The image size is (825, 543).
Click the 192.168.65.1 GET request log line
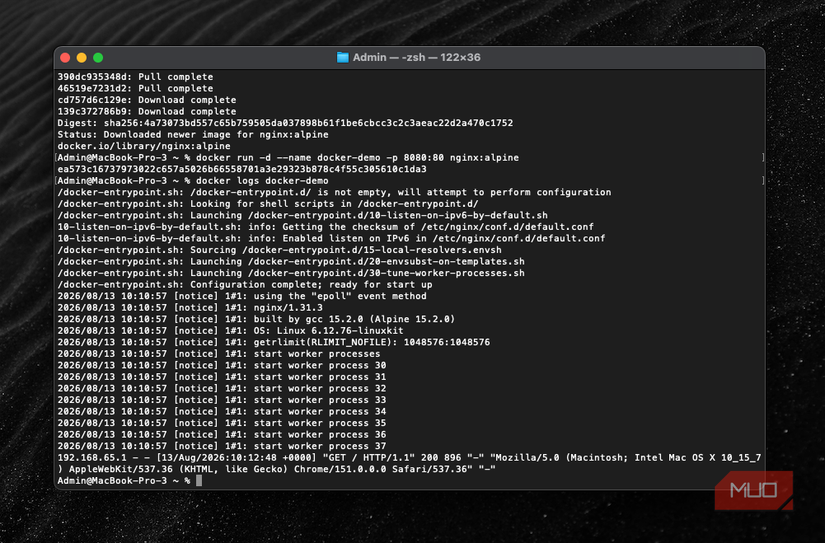pos(409,458)
